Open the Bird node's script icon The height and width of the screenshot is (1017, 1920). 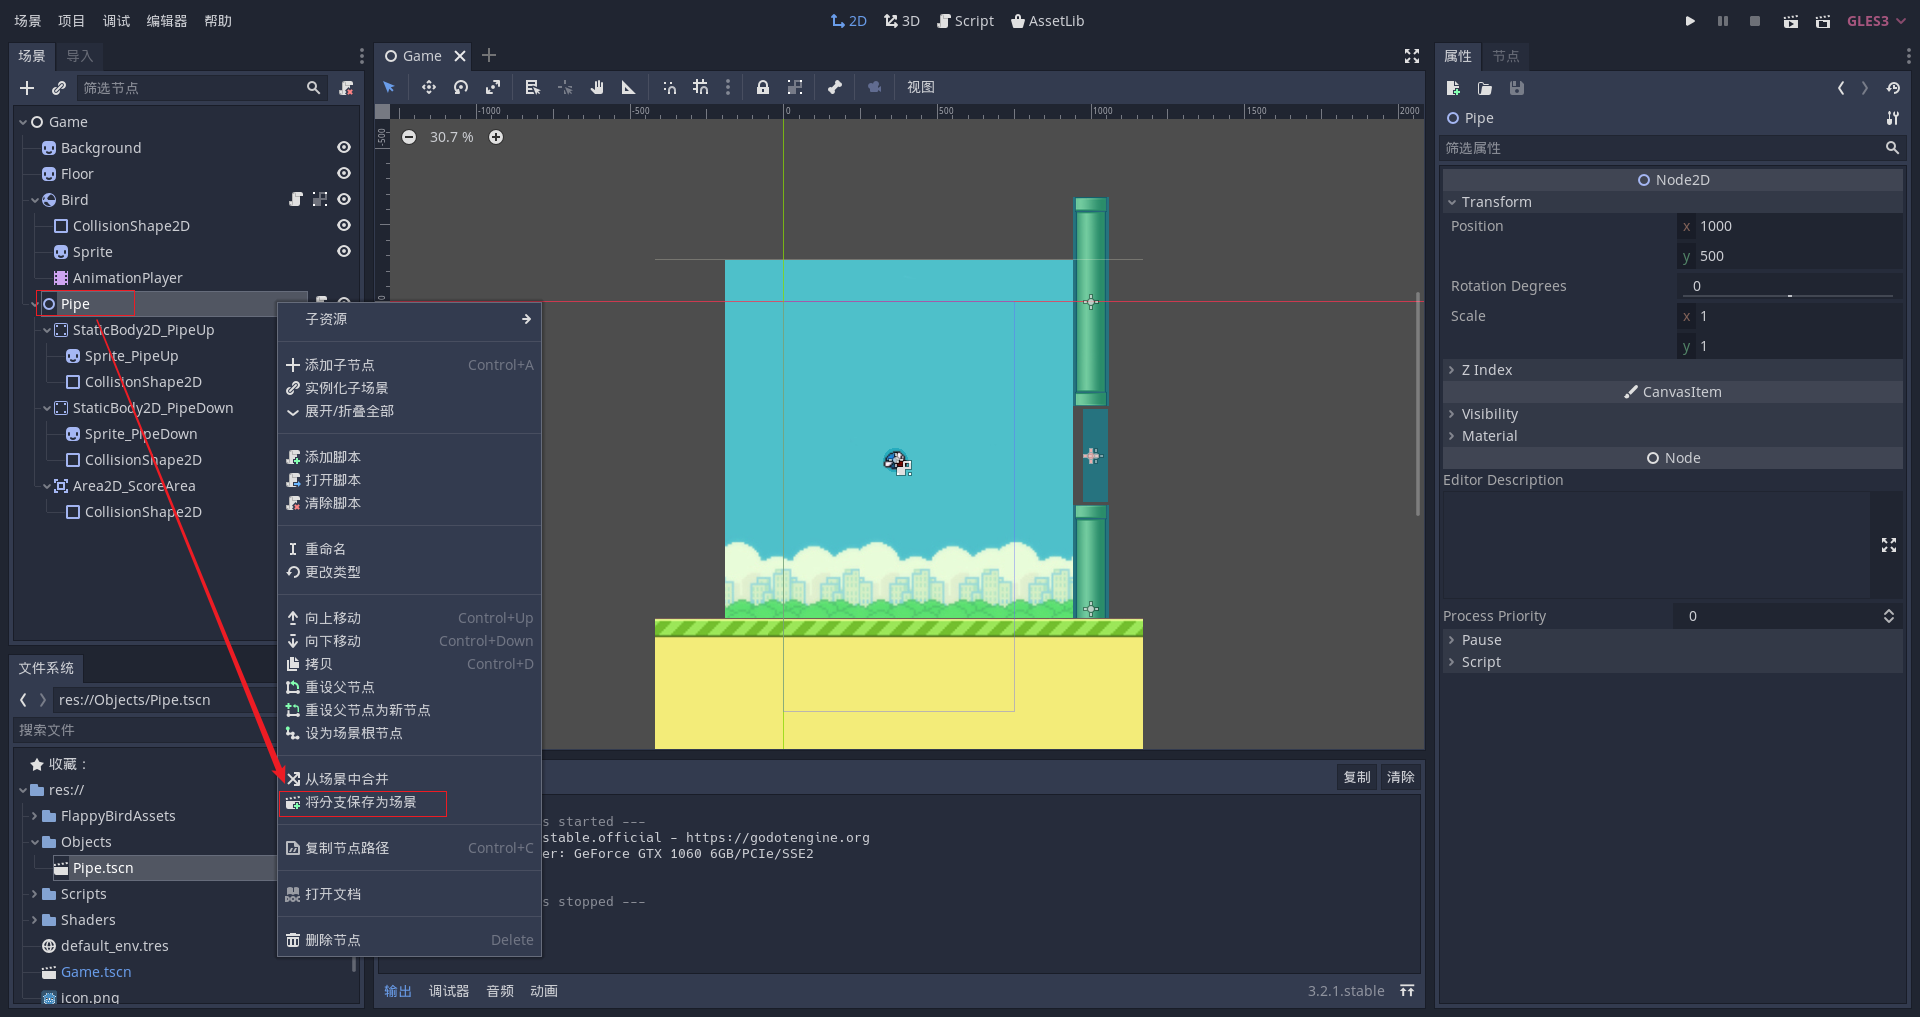click(x=296, y=199)
